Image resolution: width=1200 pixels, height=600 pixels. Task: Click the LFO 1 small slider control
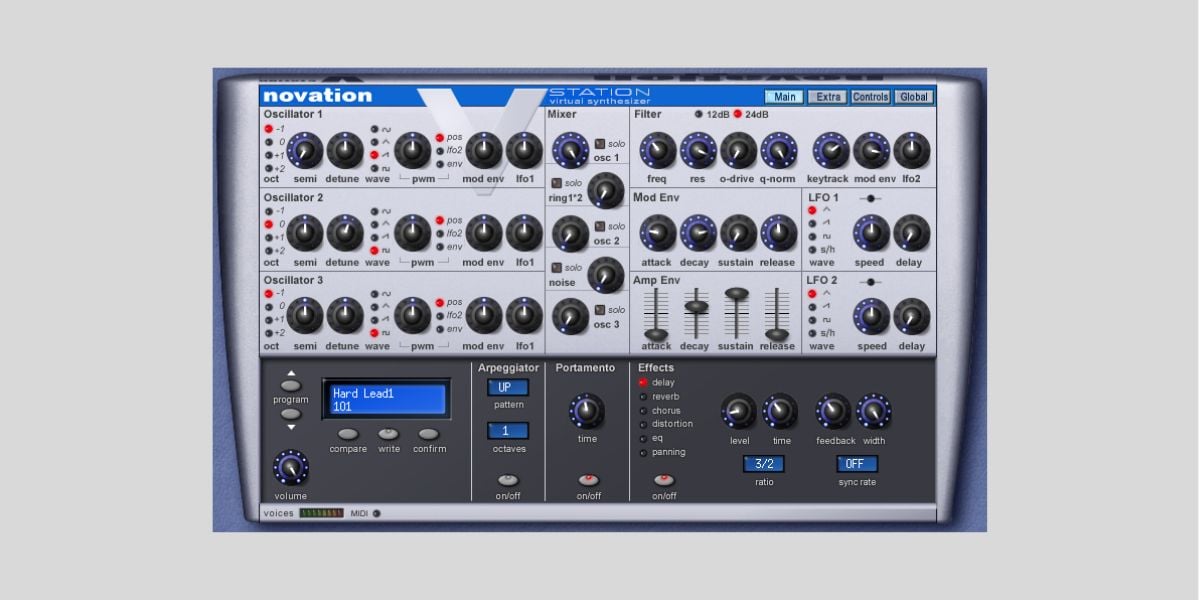[870, 199]
